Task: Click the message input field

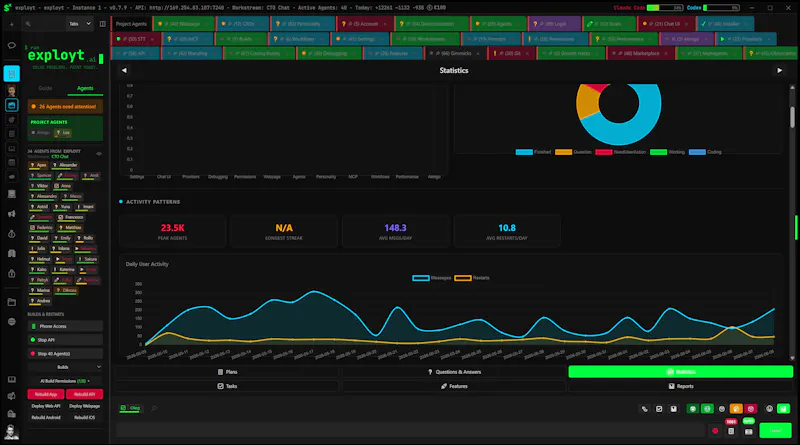Action: point(411,431)
